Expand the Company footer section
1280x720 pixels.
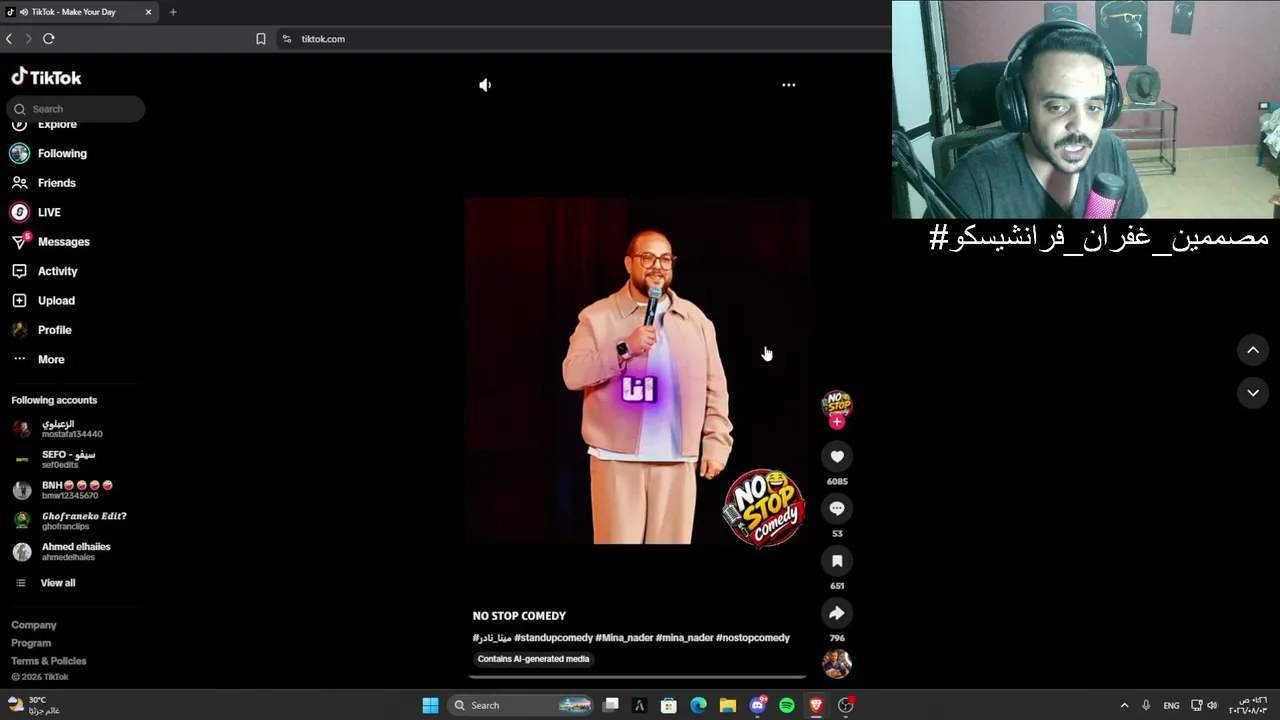click(x=34, y=625)
